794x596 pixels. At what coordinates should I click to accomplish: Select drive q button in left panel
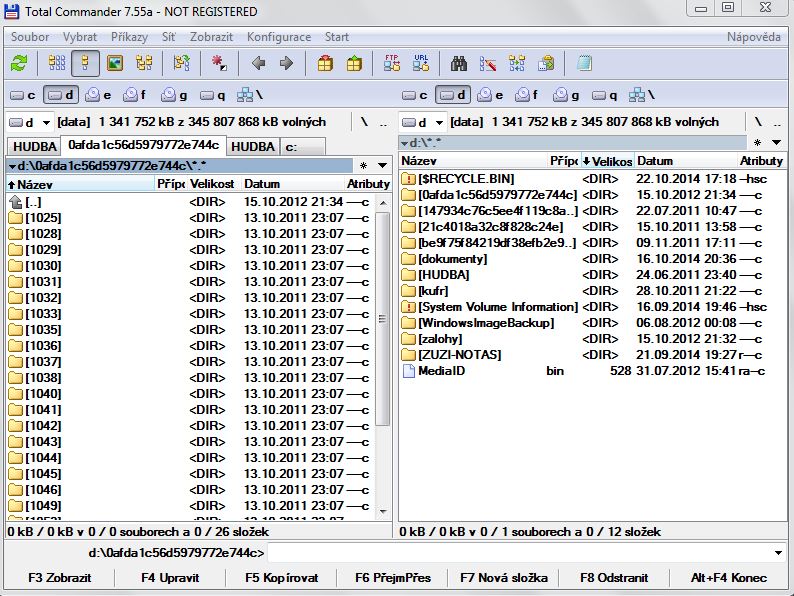(x=213, y=96)
